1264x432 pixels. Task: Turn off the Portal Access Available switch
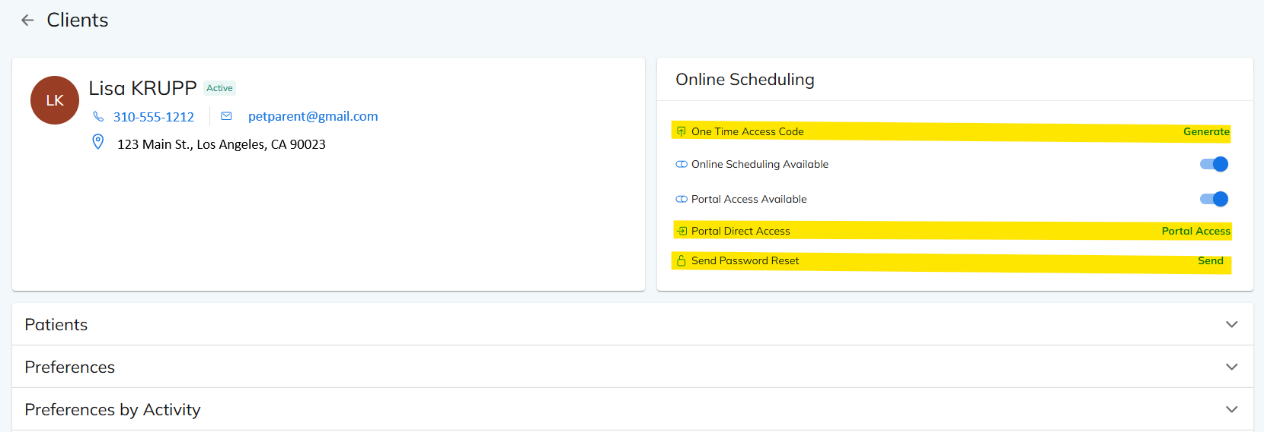(x=1213, y=199)
